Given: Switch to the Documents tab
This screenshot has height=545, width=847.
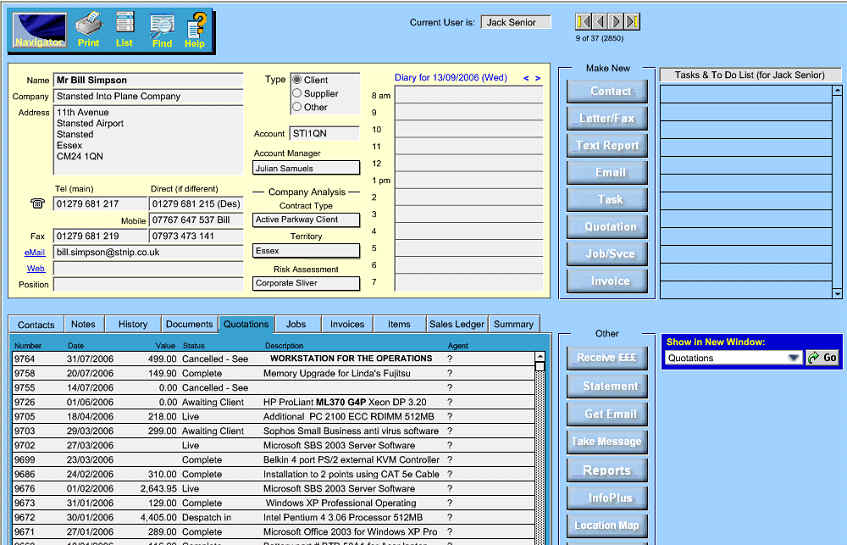Looking at the screenshot, I should 190,324.
